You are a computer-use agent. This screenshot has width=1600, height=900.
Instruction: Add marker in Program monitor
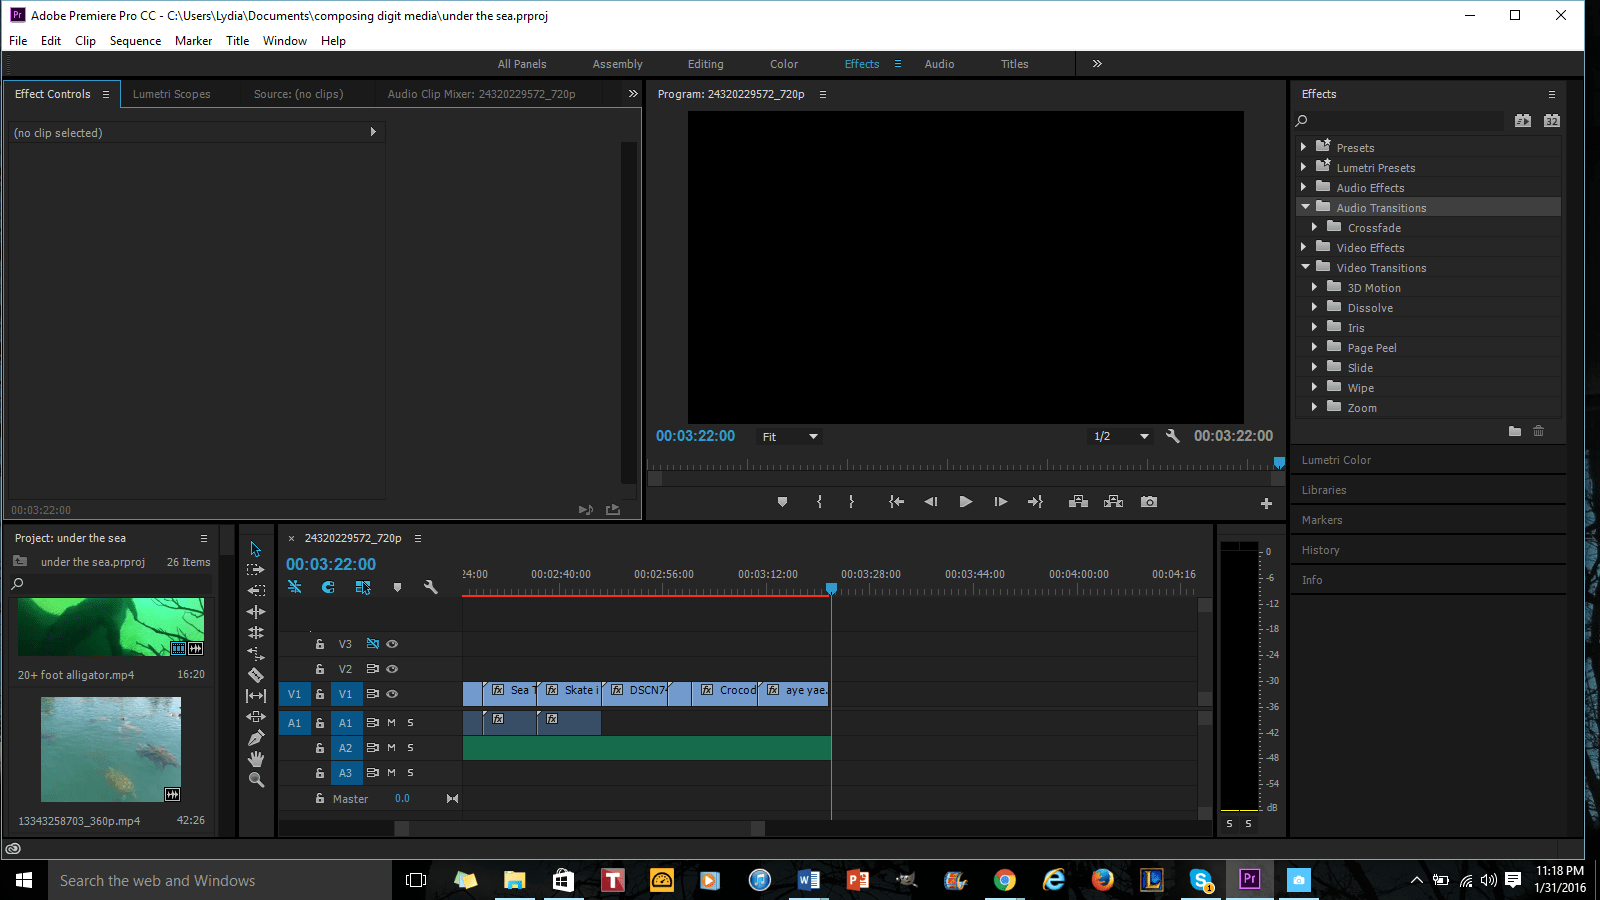click(782, 502)
